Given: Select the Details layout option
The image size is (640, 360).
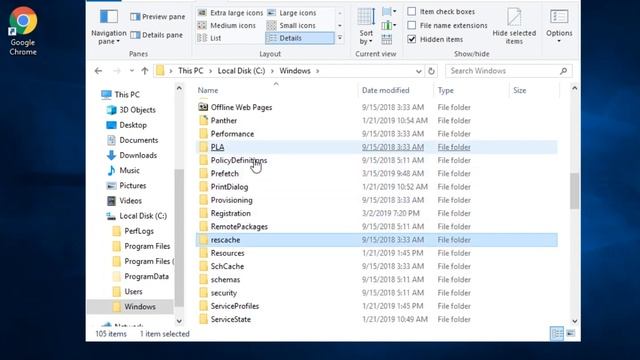Looking at the screenshot, I should [x=299, y=38].
